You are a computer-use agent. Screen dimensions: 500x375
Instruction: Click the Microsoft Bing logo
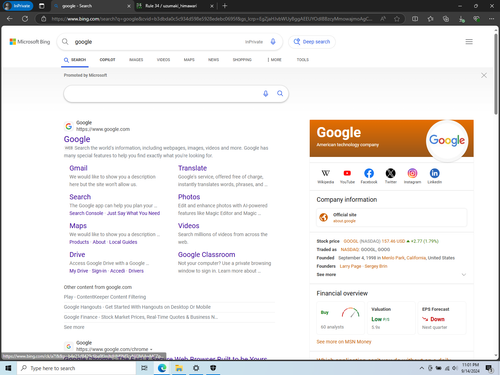(30, 42)
